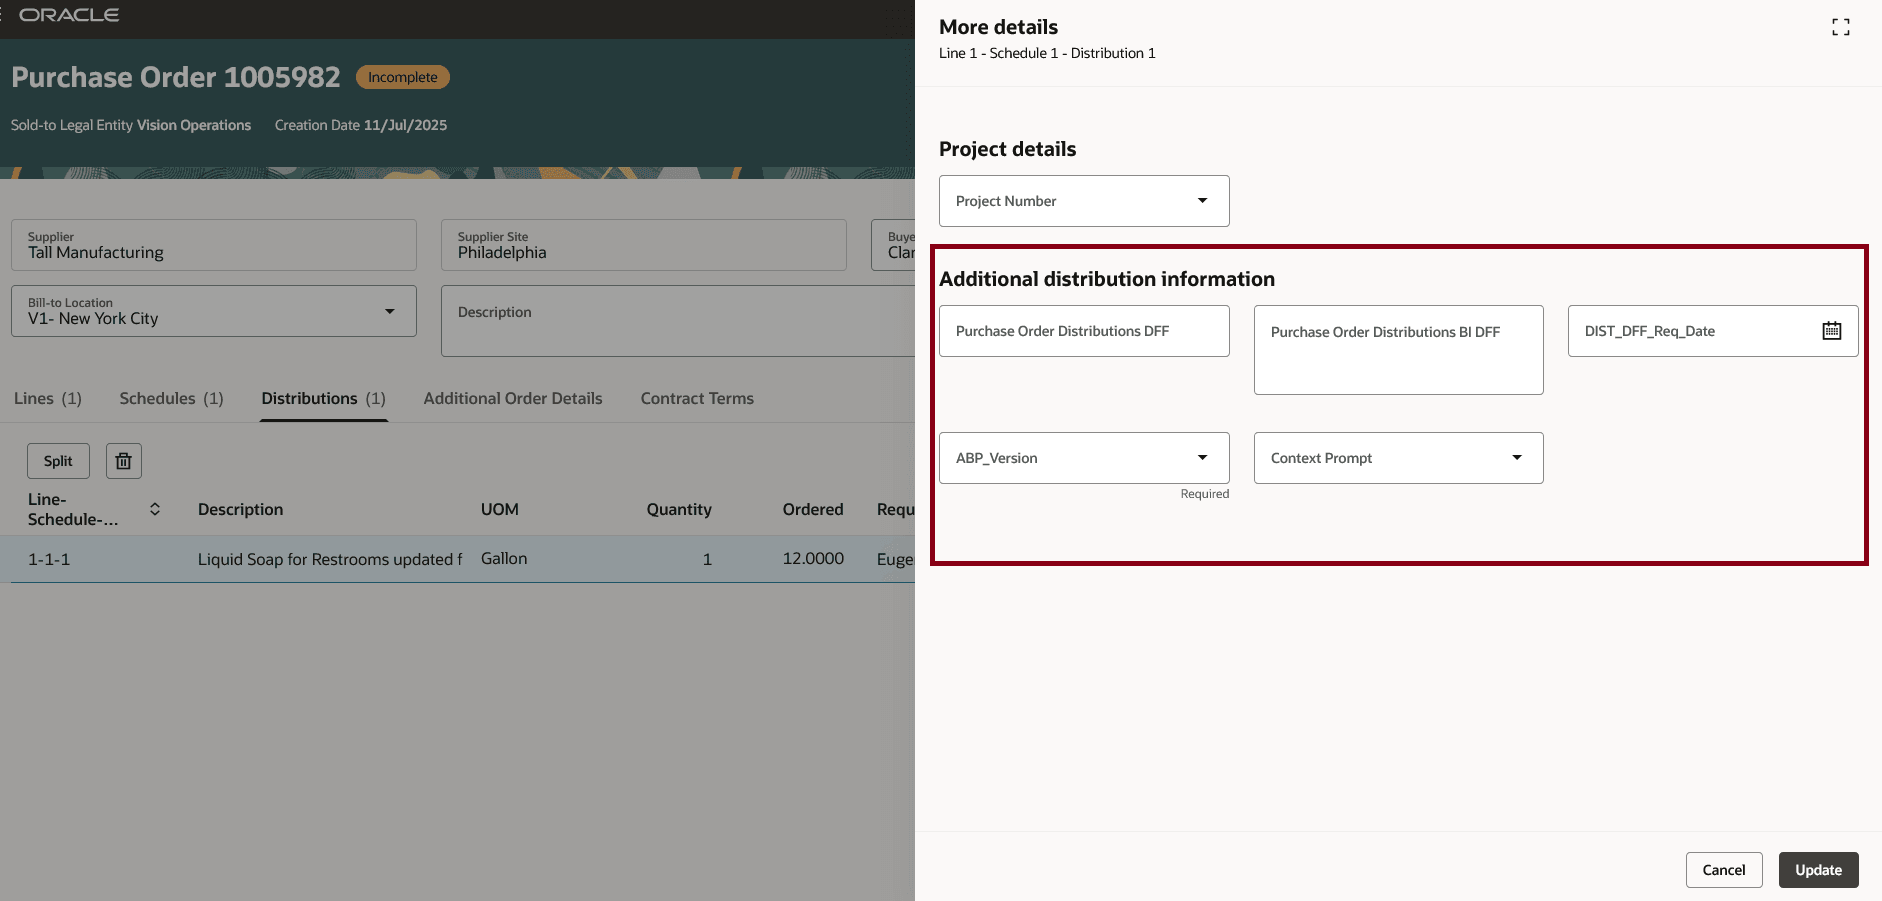The height and width of the screenshot is (901, 1882).
Task: Open the DIST_DFF_Req_Date calendar picker
Action: (1831, 331)
